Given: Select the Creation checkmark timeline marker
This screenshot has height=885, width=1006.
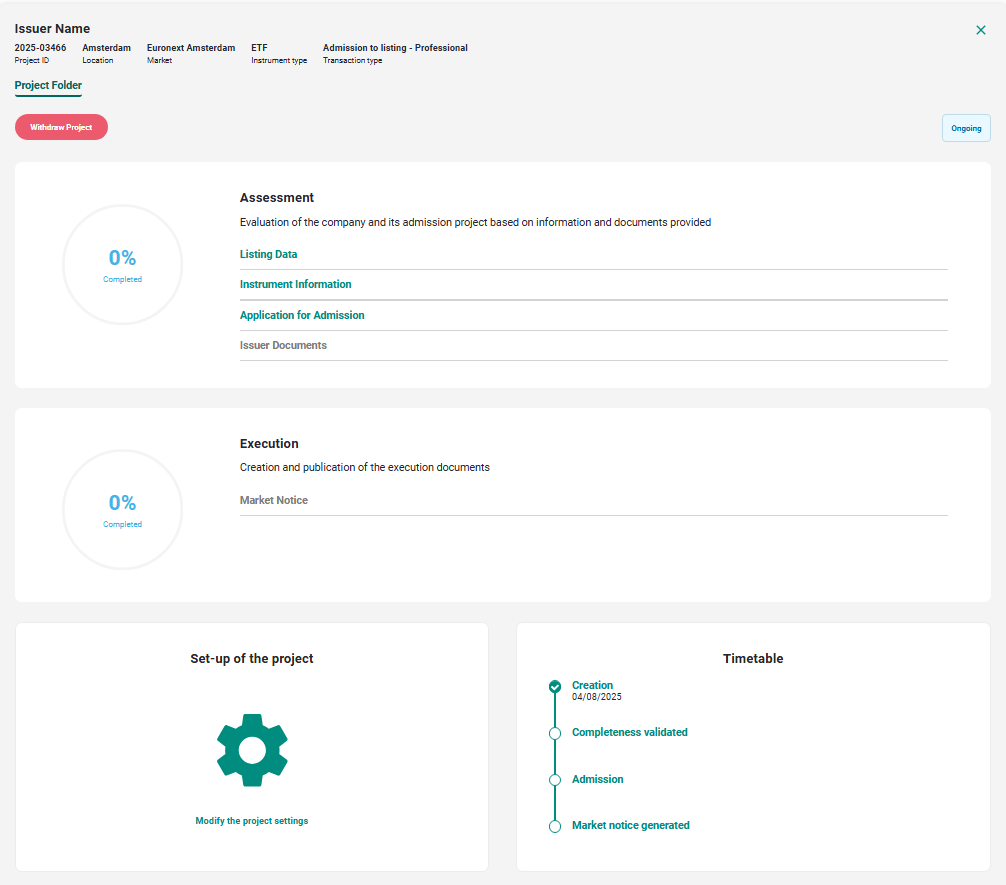Looking at the screenshot, I should pos(555,687).
